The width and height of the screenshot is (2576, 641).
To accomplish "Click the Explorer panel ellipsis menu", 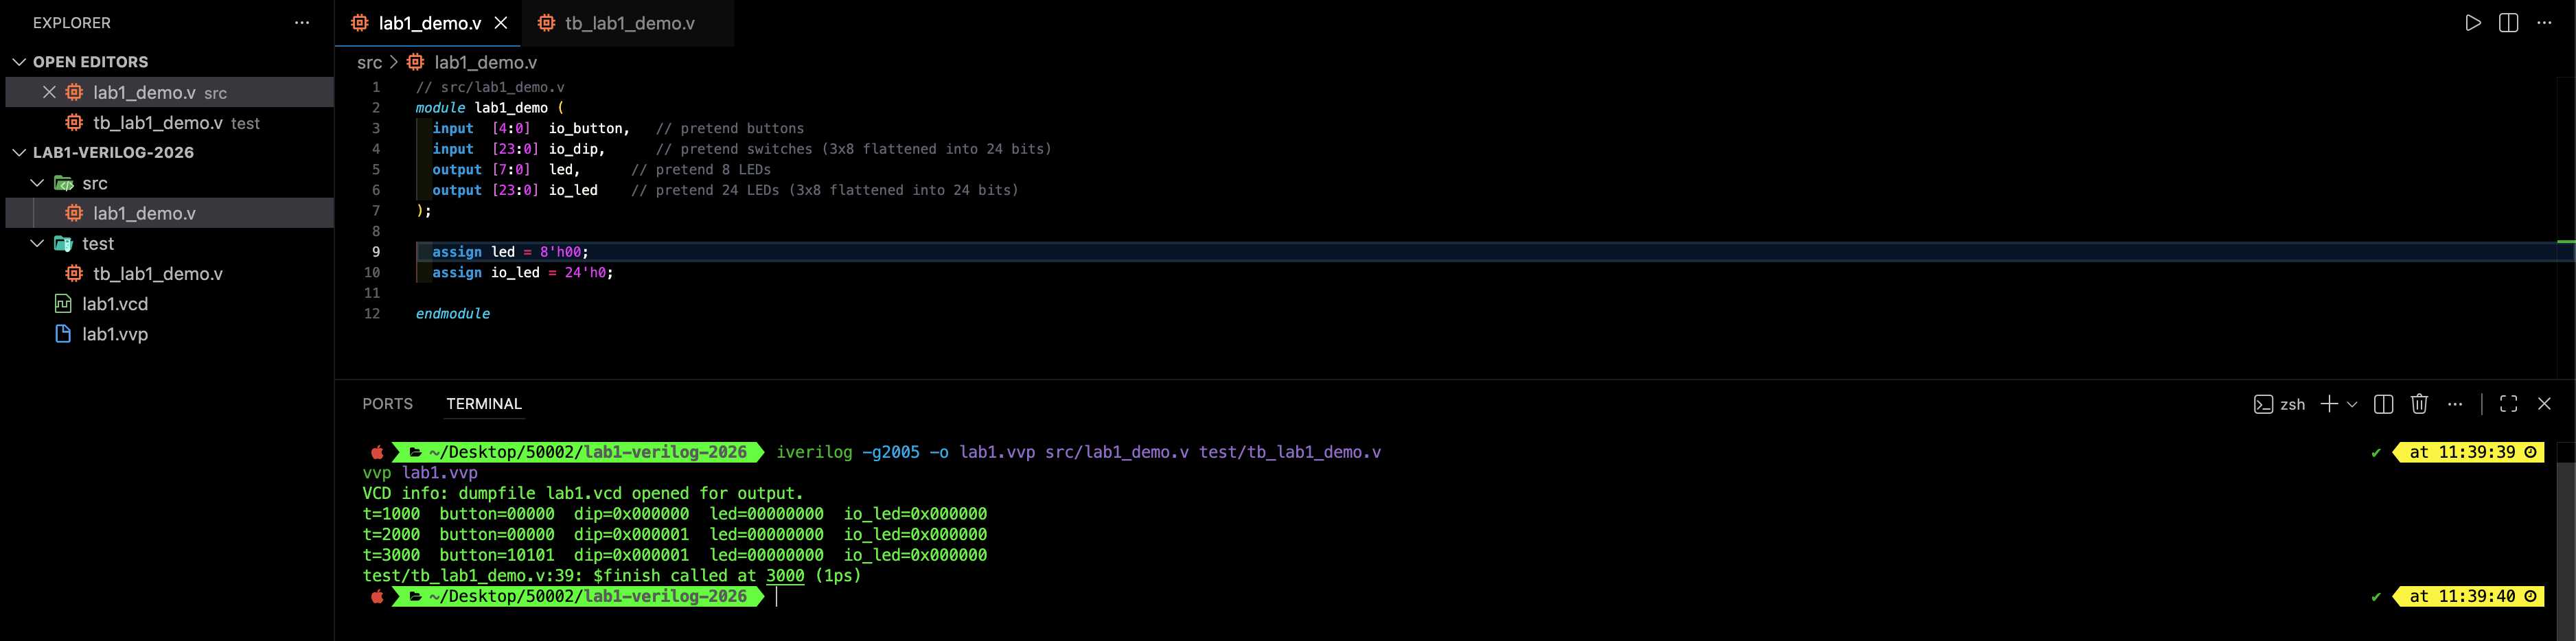I will click(x=302, y=23).
